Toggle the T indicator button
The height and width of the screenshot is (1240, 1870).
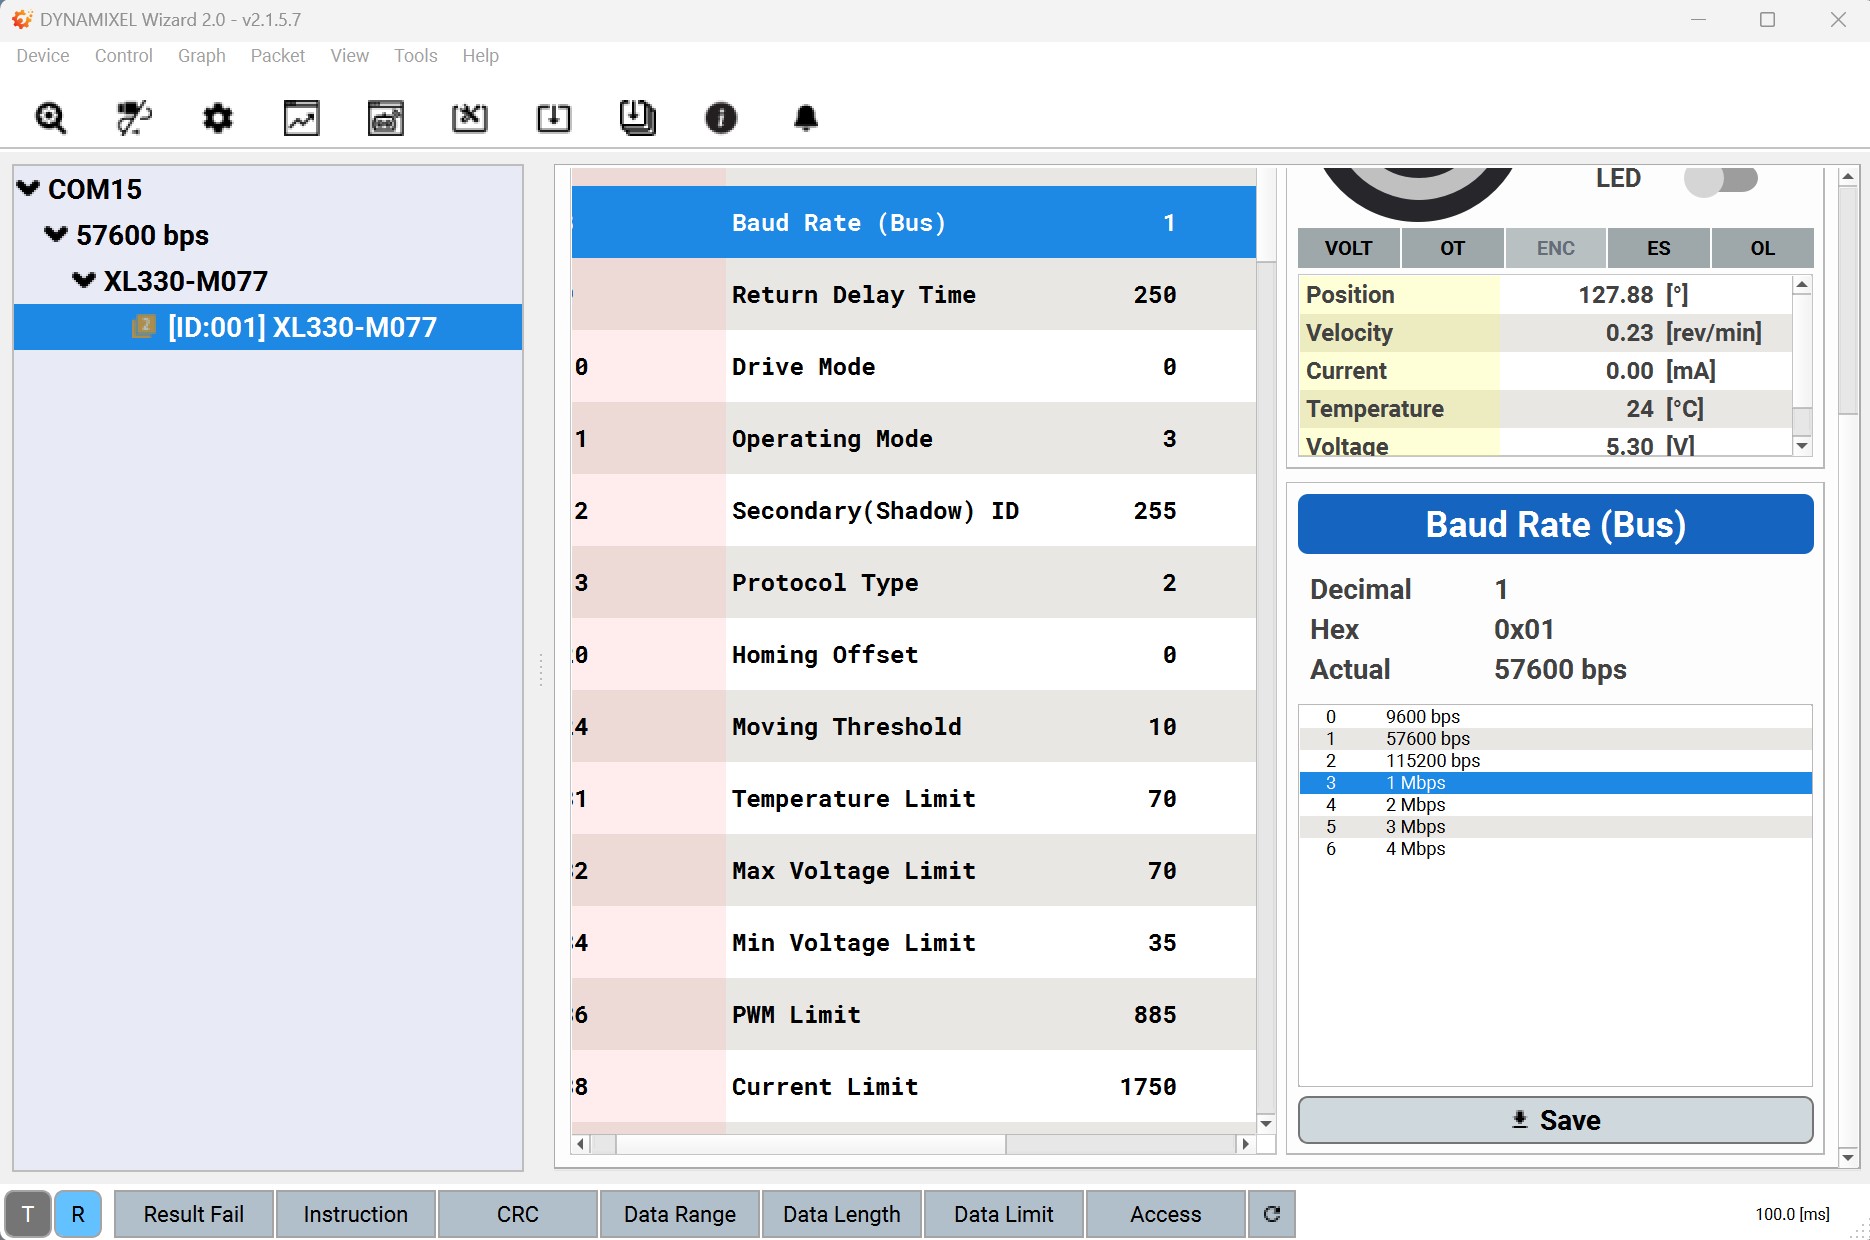point(28,1214)
